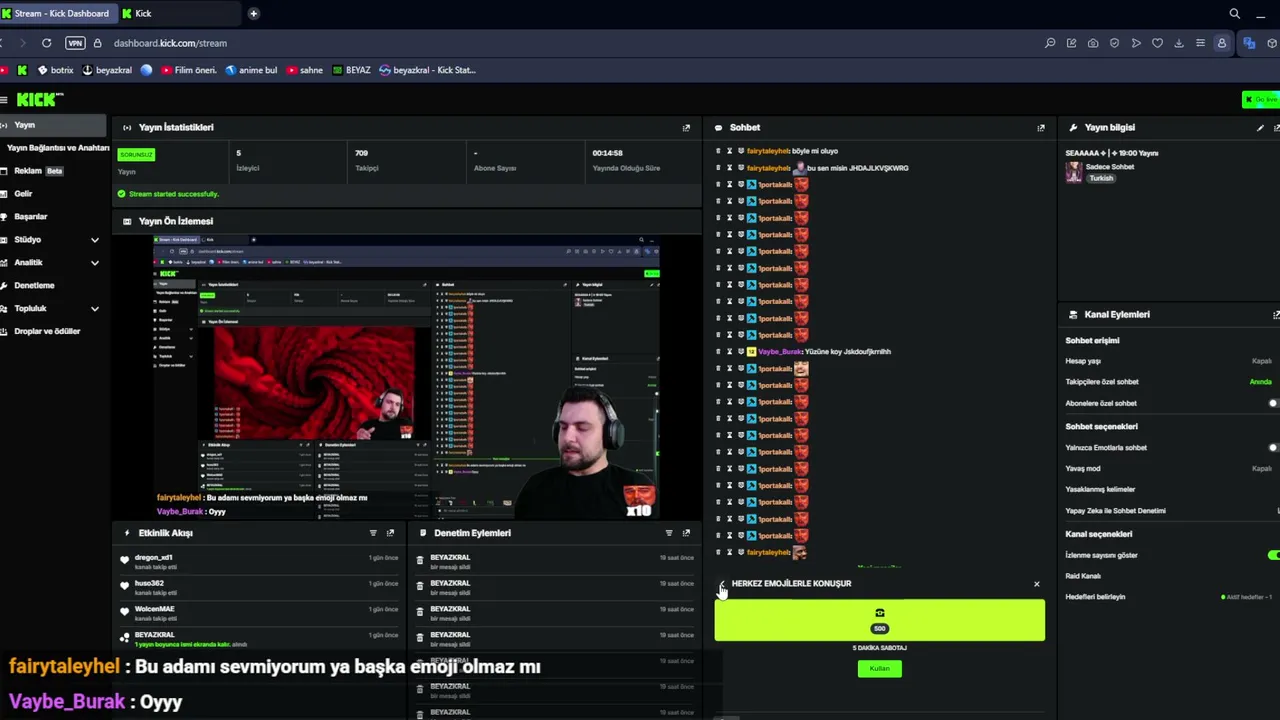1280x720 pixels.
Task: Click the shield checkmark icon in browser toolbar
Action: pyautogui.click(x=1114, y=43)
